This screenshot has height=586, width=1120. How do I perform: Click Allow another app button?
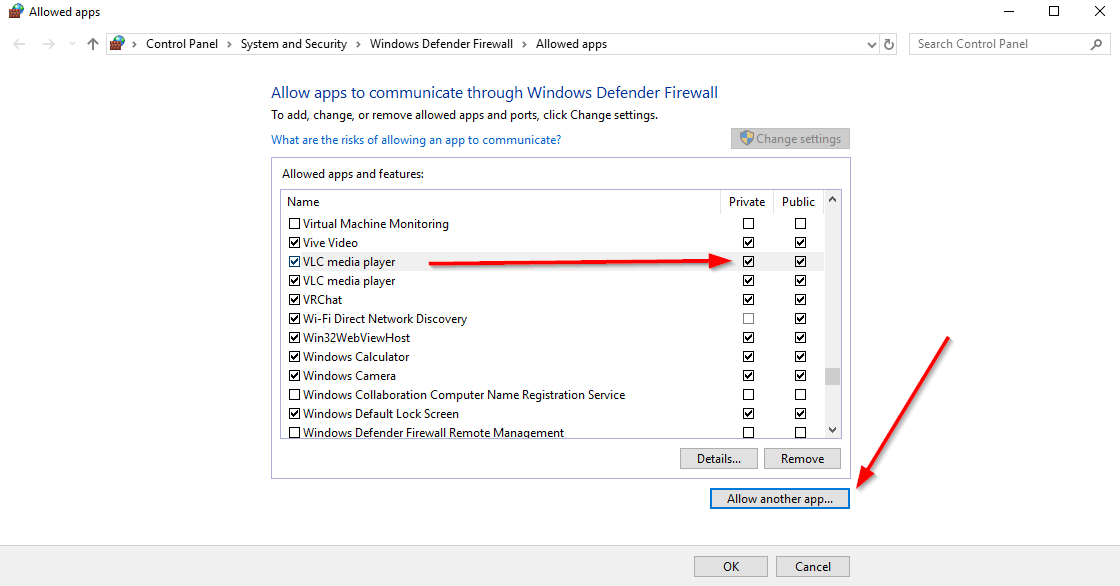pos(780,499)
